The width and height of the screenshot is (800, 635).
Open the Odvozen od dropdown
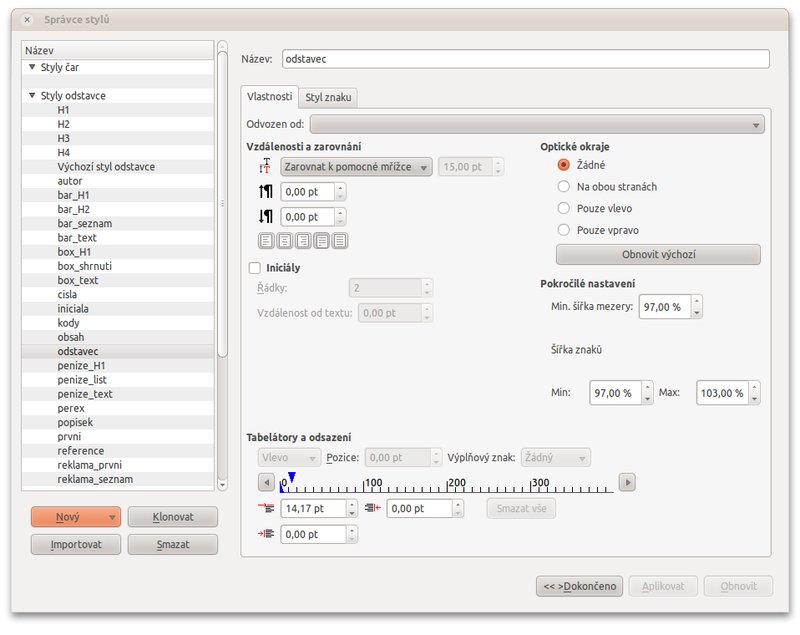pyautogui.click(x=537, y=124)
